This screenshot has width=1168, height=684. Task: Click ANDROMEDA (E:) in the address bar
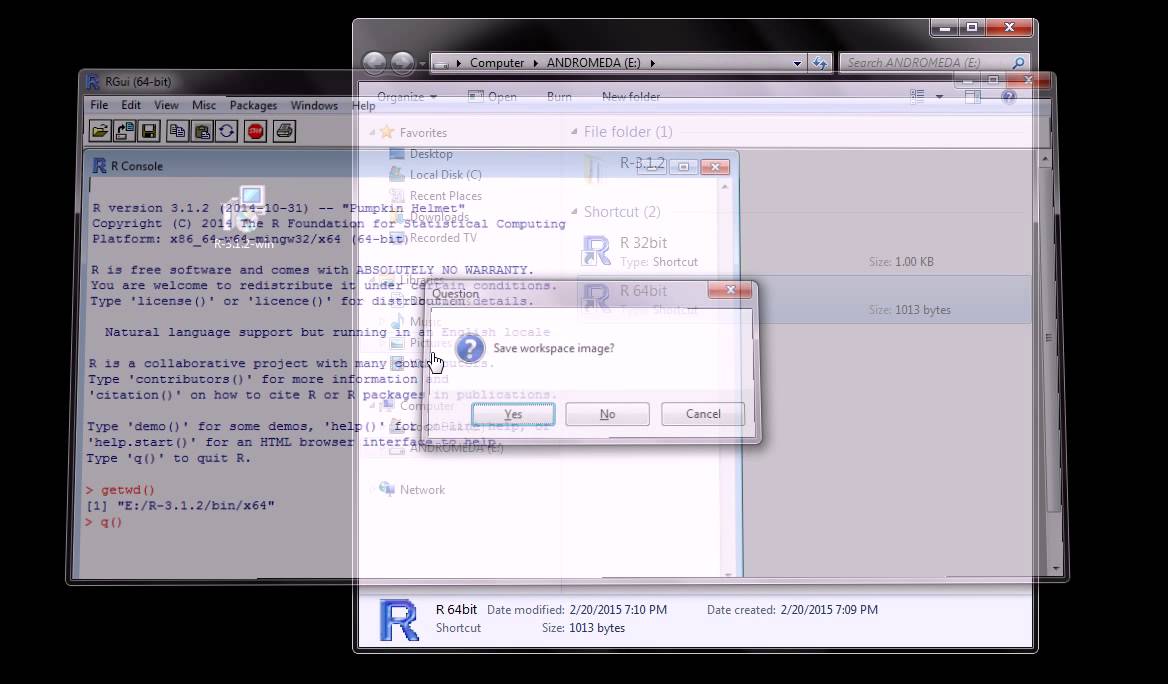coord(594,63)
